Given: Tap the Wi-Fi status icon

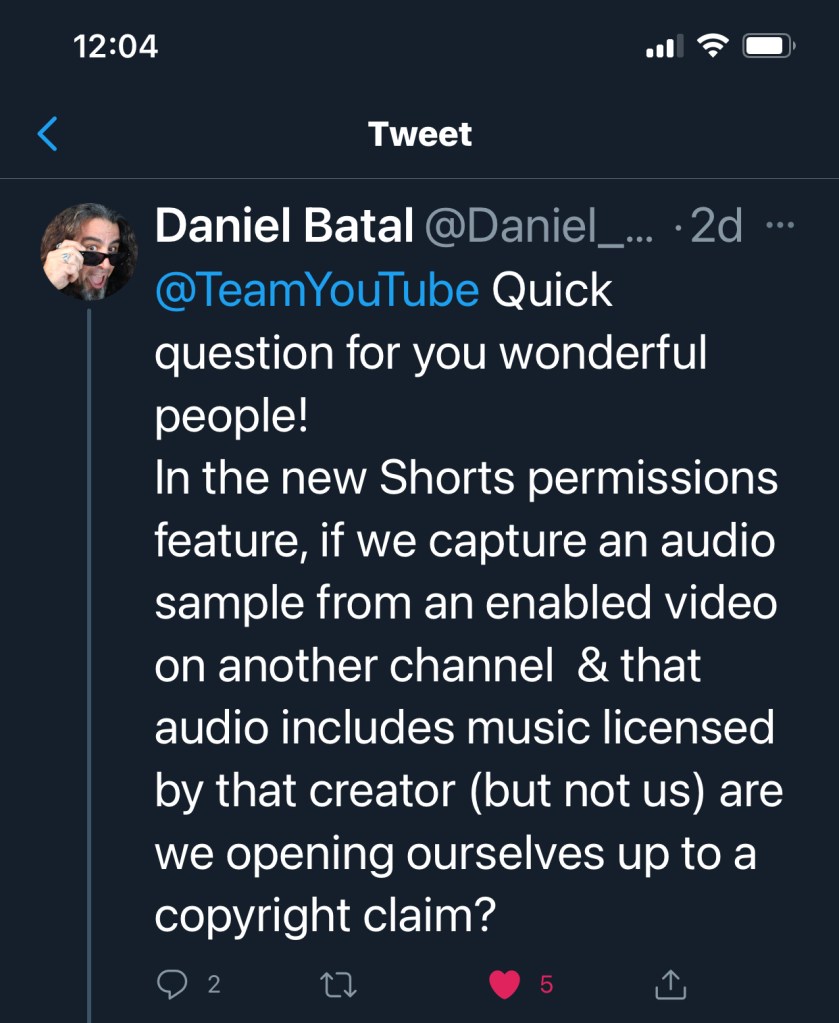Looking at the screenshot, I should click(x=712, y=46).
